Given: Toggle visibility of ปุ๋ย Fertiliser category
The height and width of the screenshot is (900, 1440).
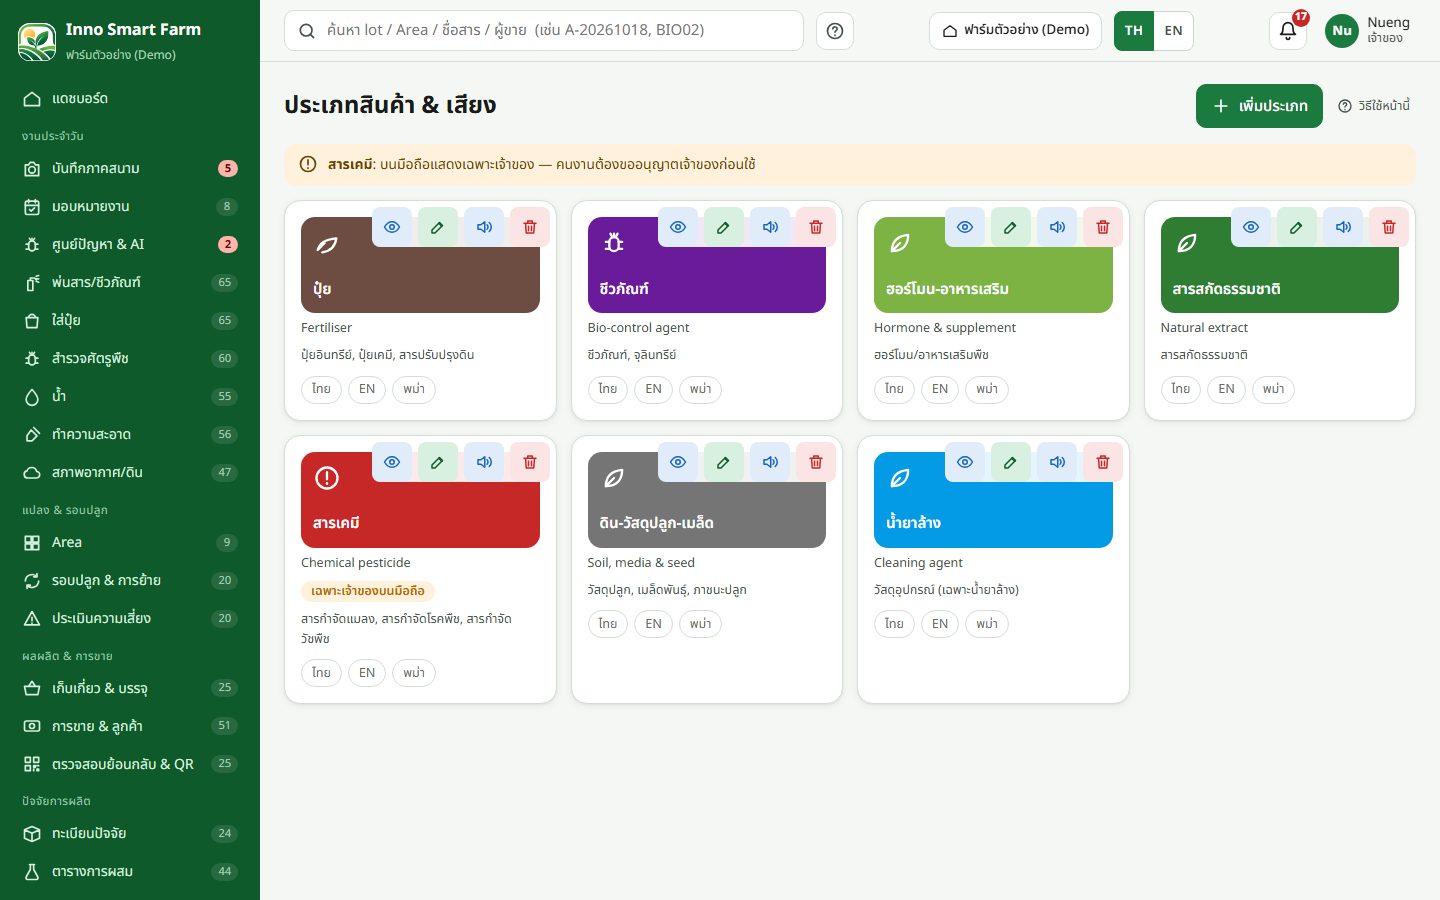Looking at the screenshot, I should tap(392, 227).
